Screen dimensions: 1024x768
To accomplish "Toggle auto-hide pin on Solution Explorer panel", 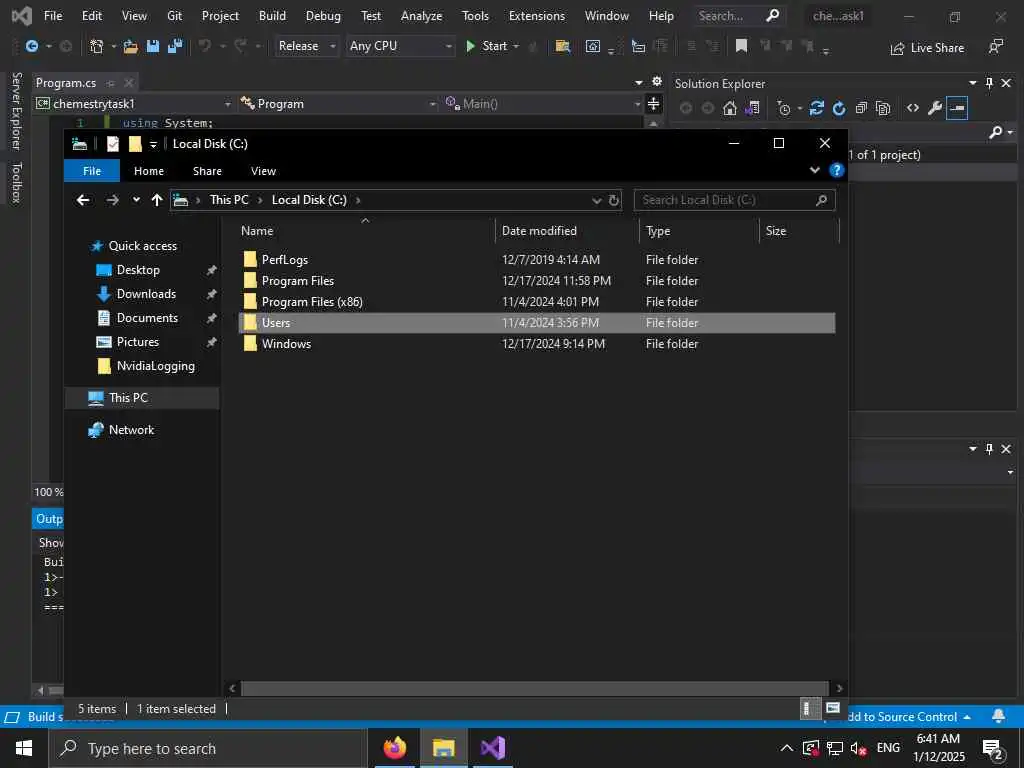I will coord(989,83).
